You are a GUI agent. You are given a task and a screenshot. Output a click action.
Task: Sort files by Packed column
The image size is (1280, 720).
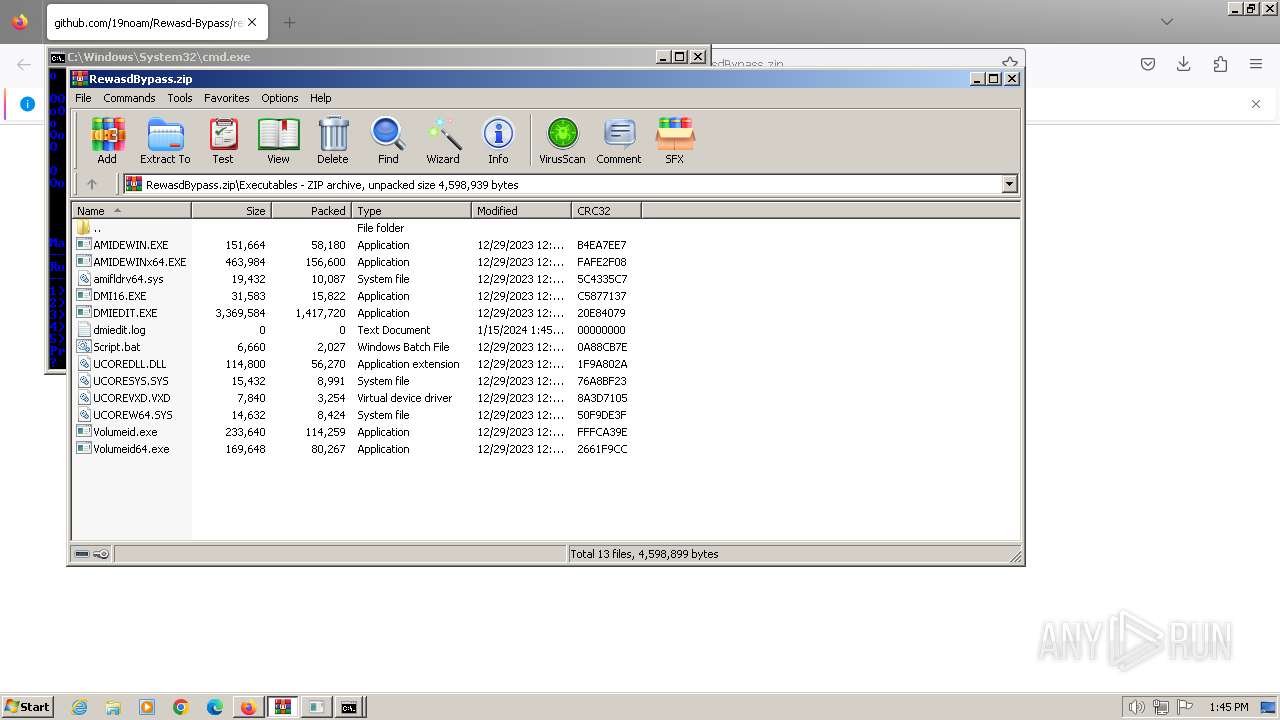click(311, 210)
